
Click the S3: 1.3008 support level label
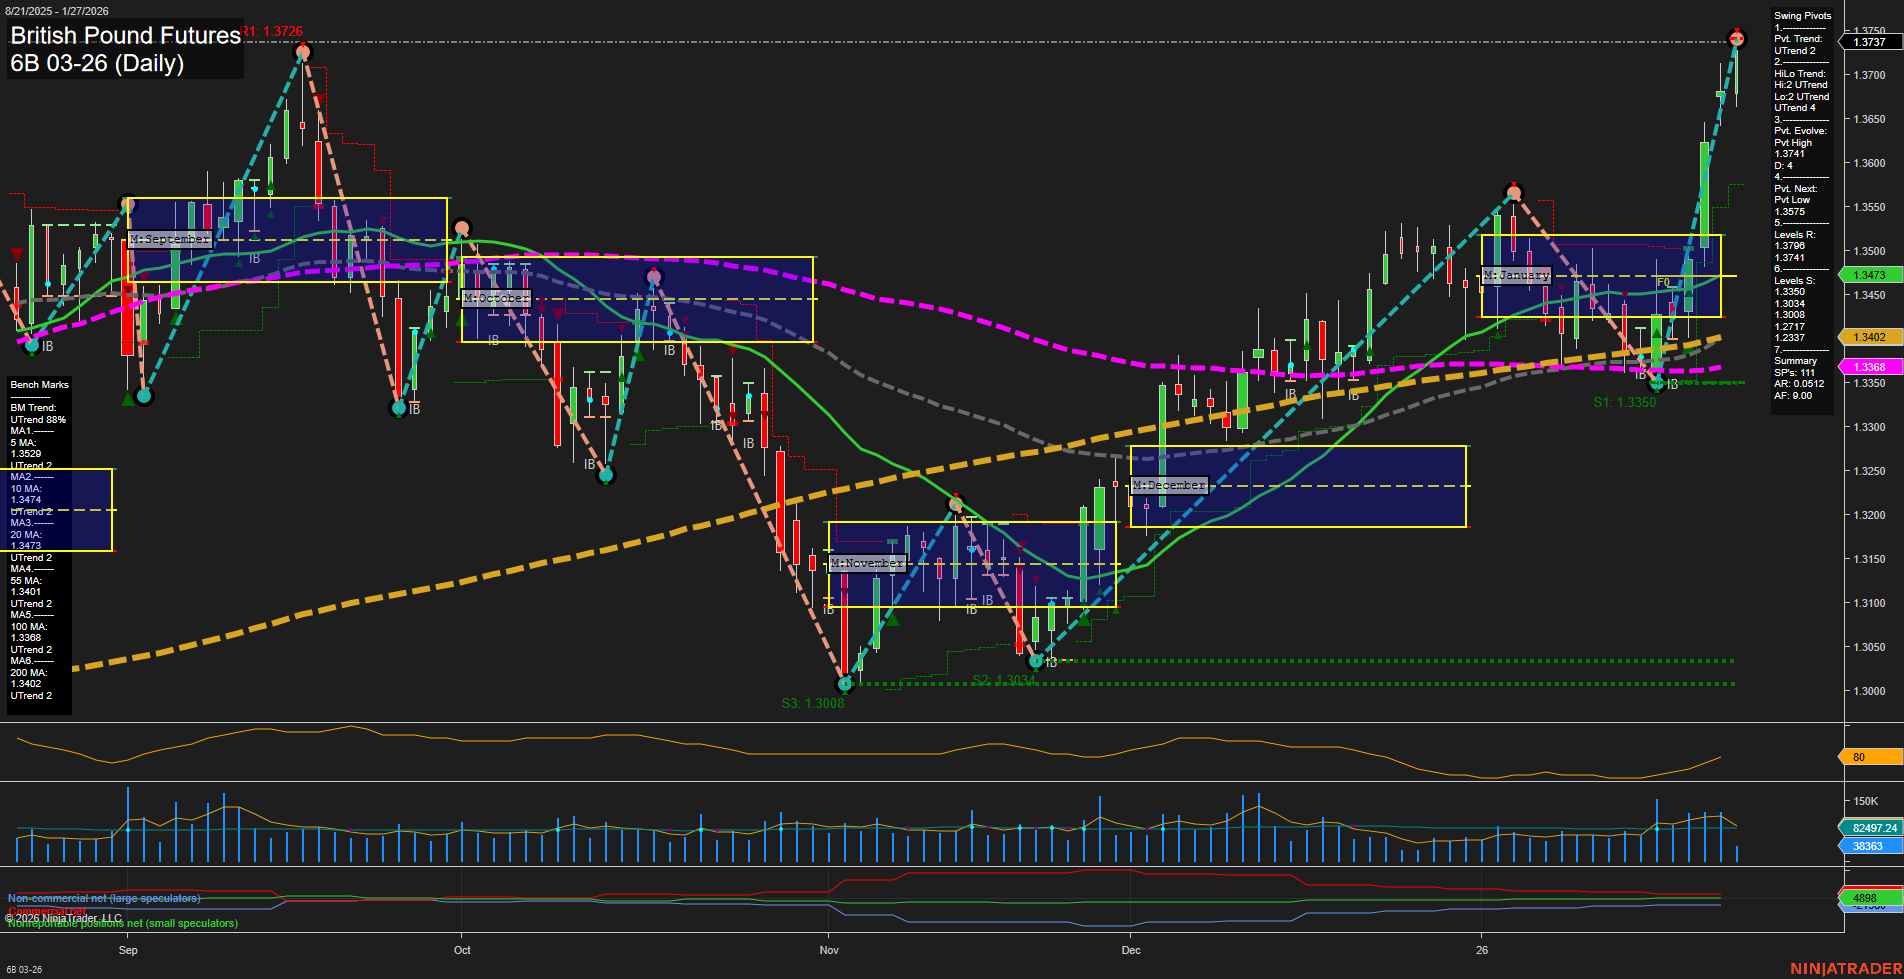pyautogui.click(x=813, y=702)
